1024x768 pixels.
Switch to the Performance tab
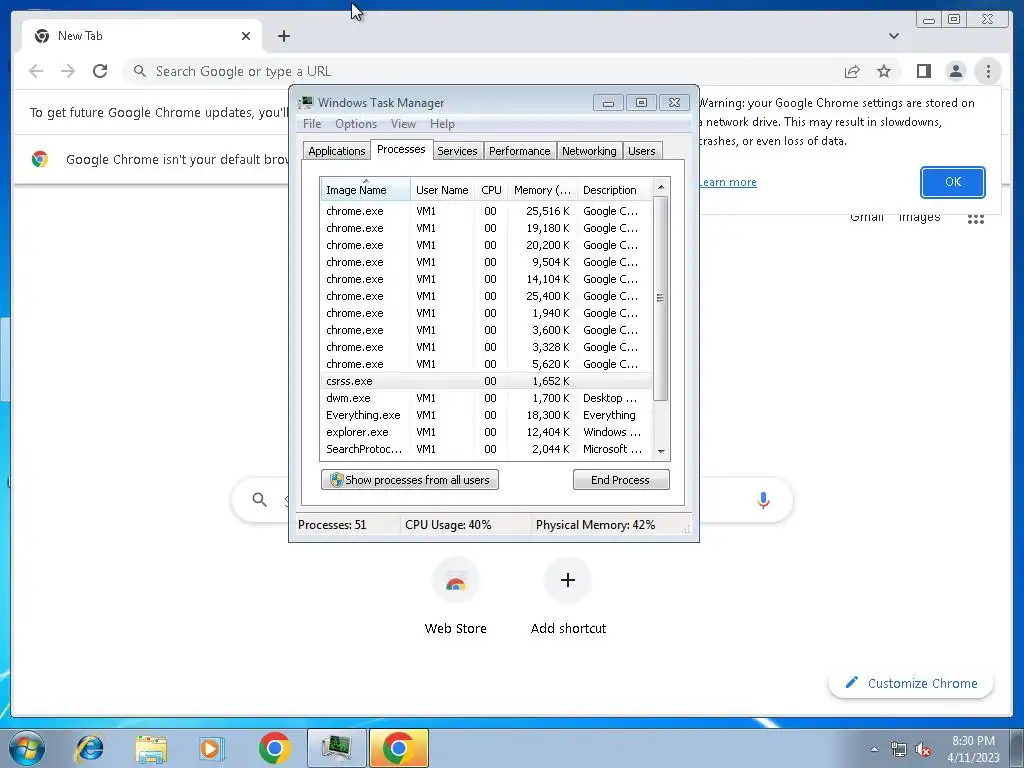pos(519,151)
